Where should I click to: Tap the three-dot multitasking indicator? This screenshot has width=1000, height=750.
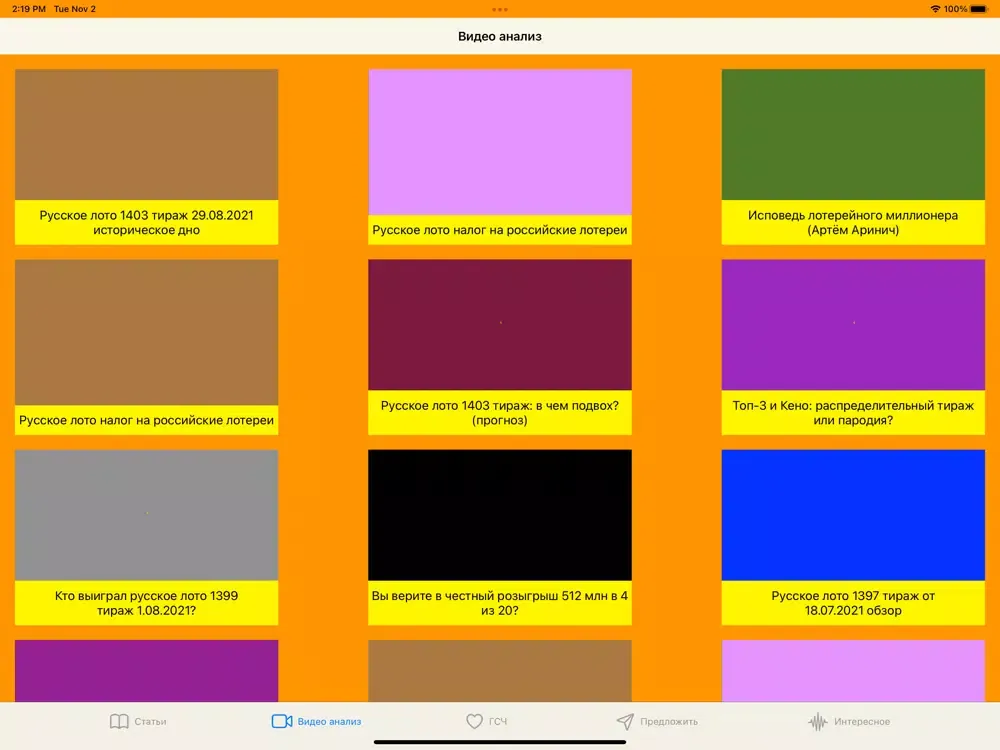tap(500, 10)
